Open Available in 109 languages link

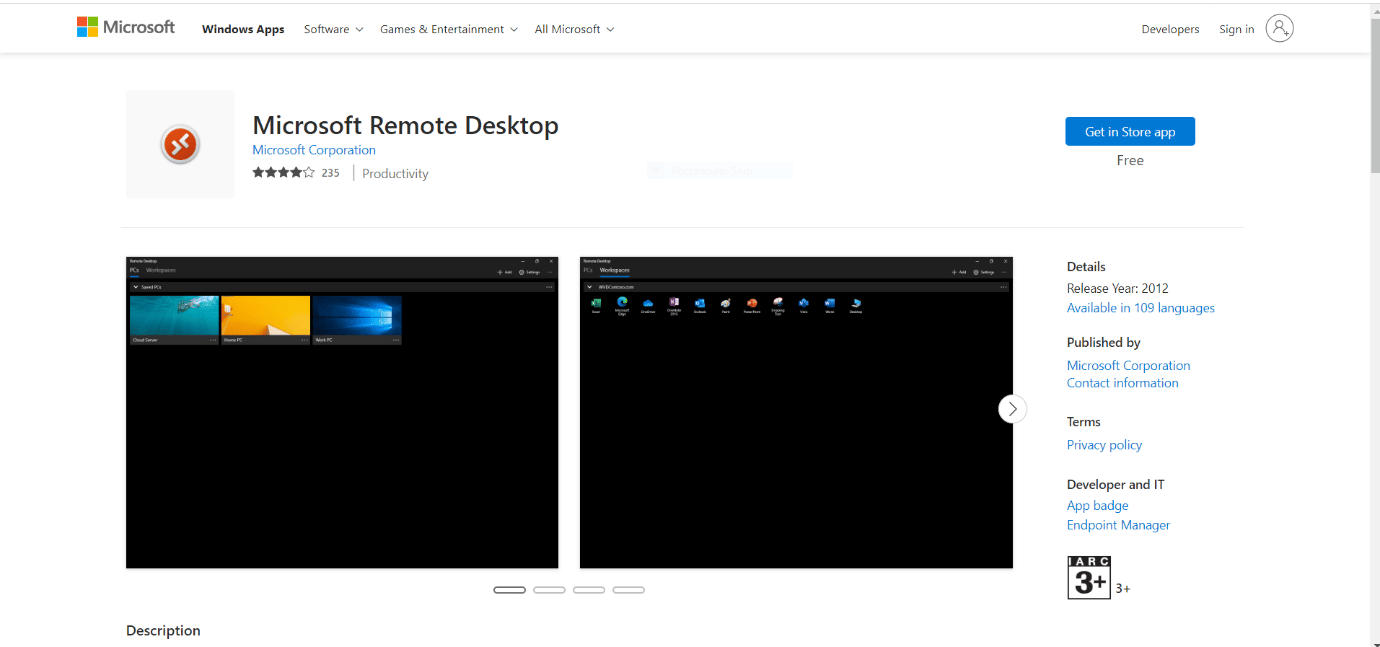pos(1141,308)
